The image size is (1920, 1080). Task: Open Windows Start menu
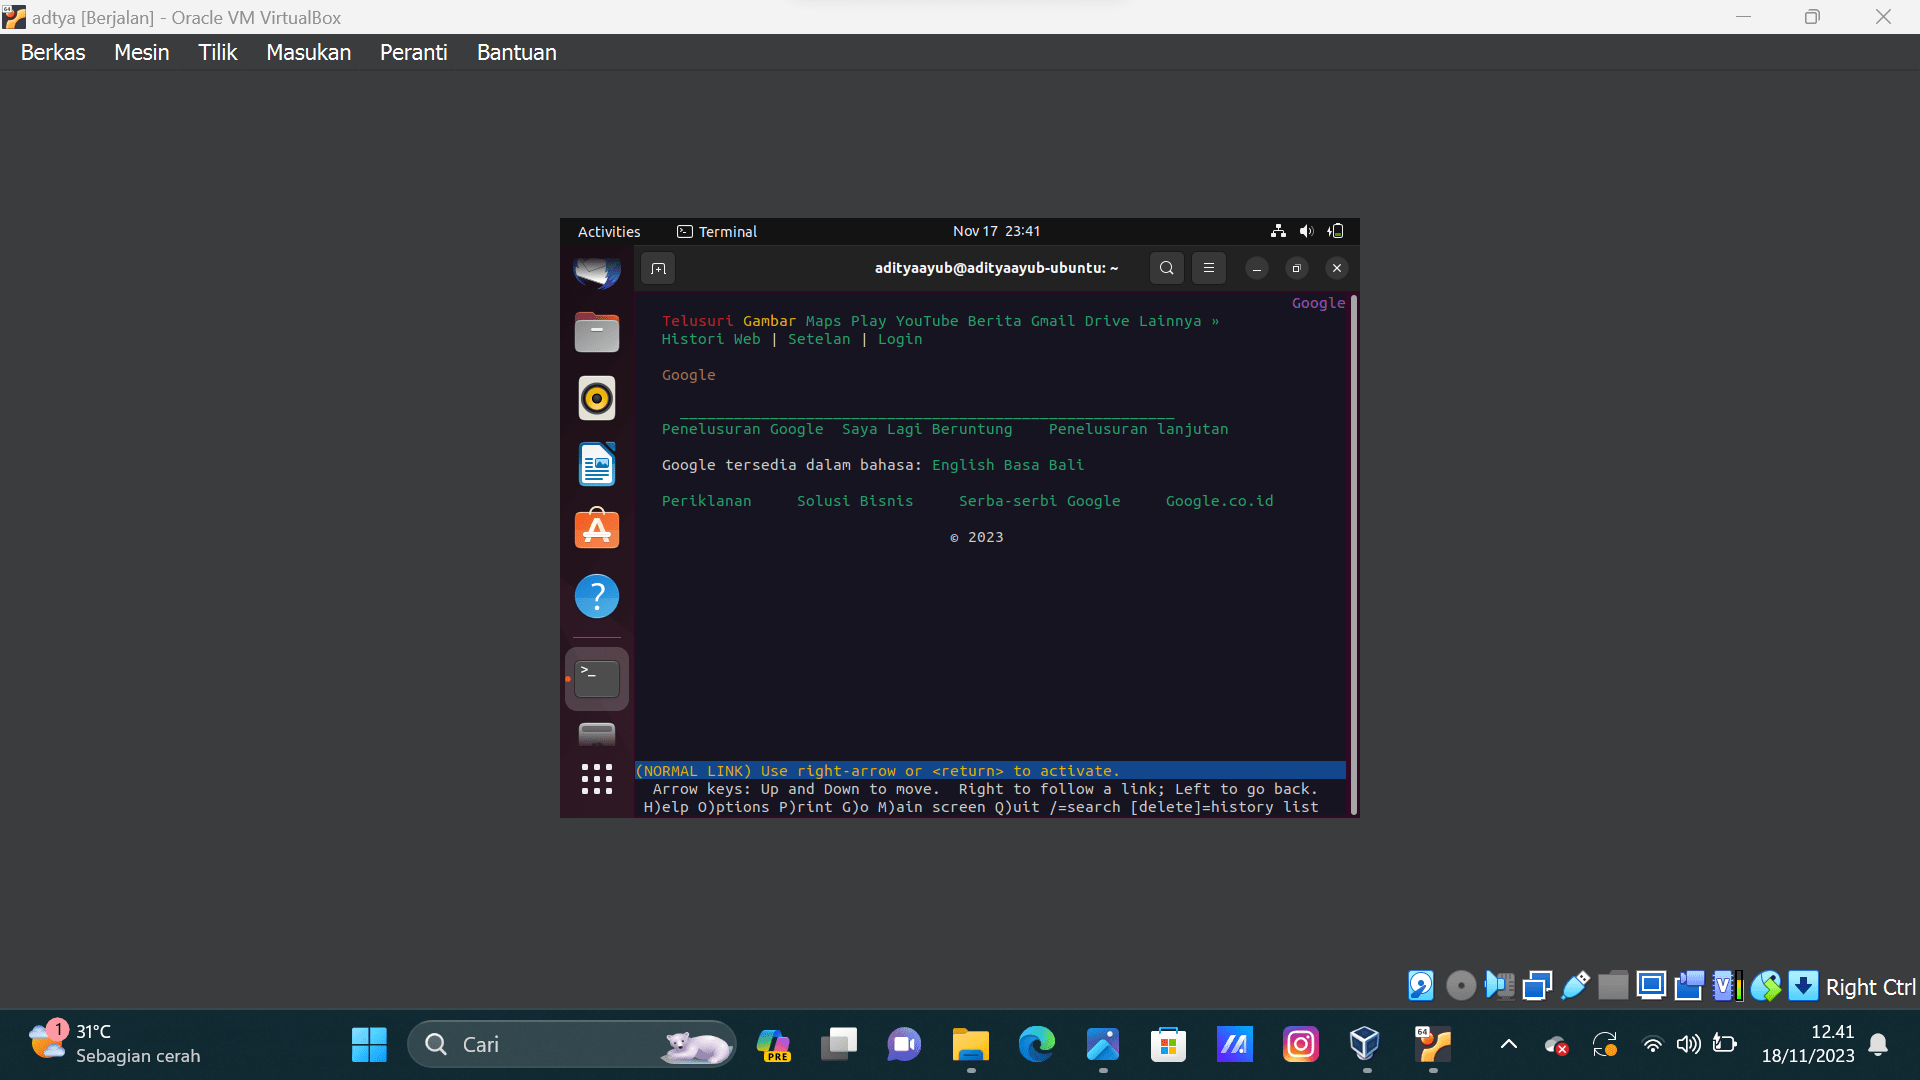[369, 1045]
